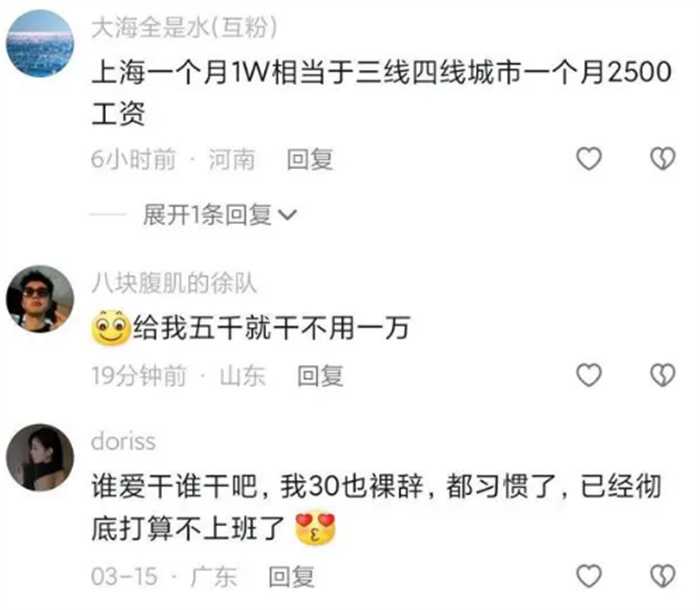
Task: Reply to the comment from 河南
Action: [x=310, y=159]
